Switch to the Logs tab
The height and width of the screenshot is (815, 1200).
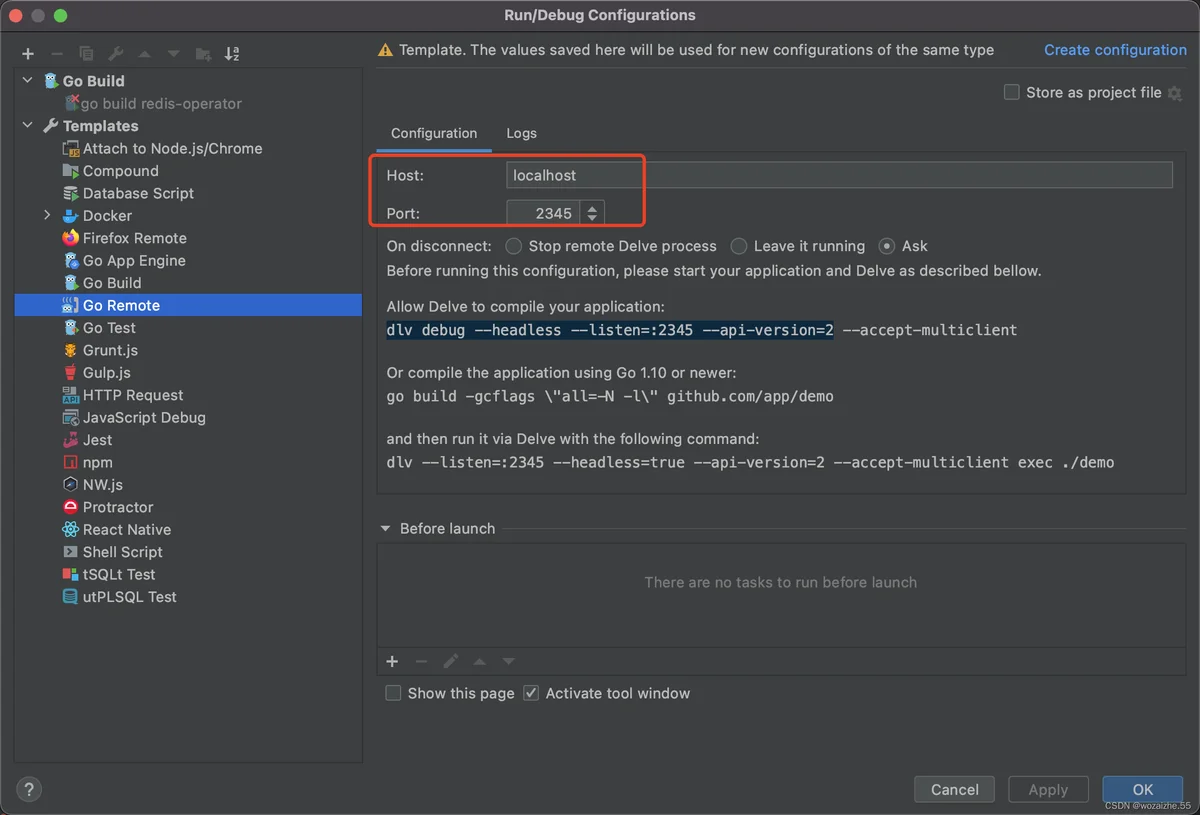click(x=521, y=133)
